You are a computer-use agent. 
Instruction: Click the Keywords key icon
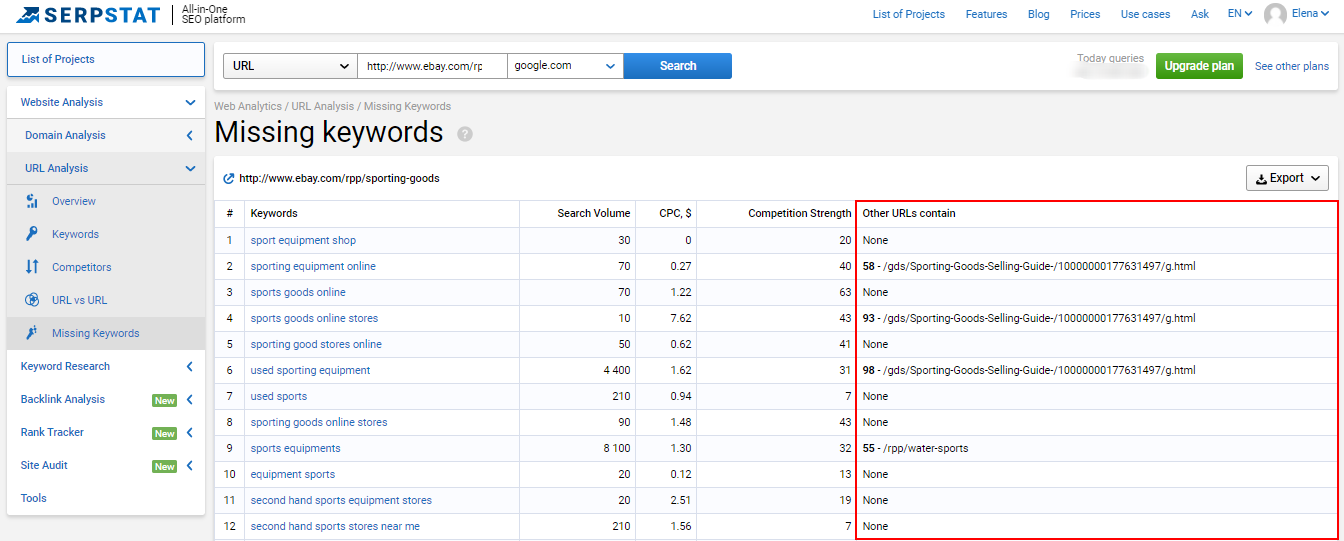pos(32,234)
